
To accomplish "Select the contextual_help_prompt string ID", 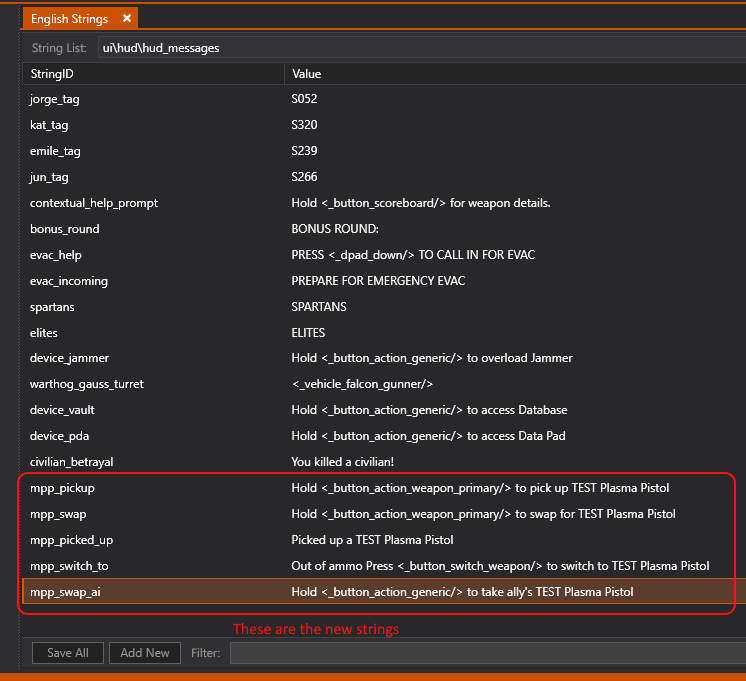I will 94,203.
